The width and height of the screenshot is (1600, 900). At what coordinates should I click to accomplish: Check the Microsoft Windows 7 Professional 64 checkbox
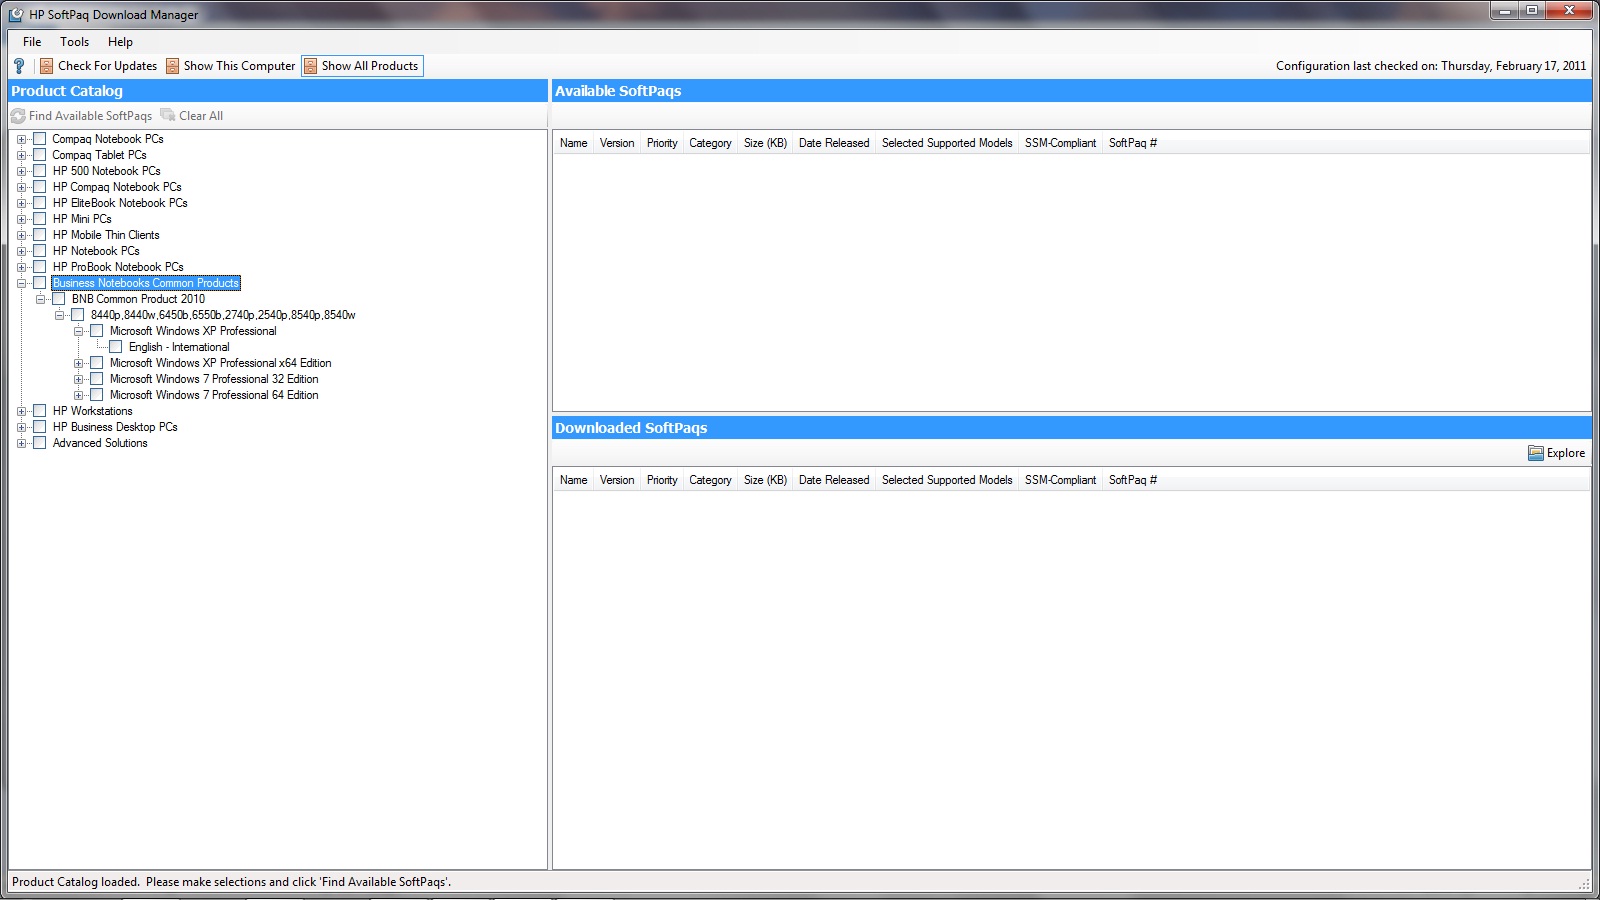point(97,395)
